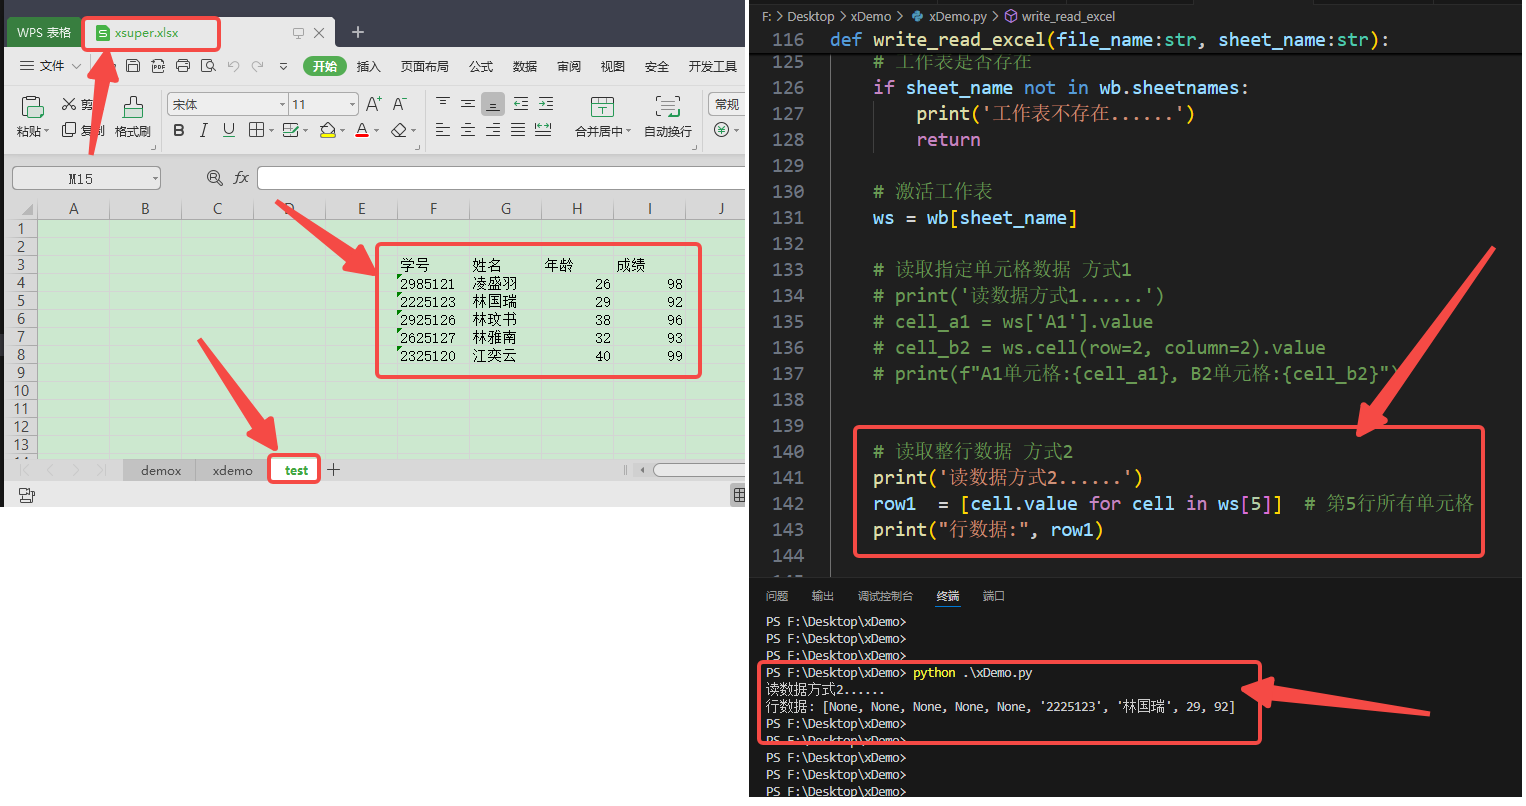This screenshot has height=806, width=1526.
Task: Toggle Italic formatting
Action: 204,130
